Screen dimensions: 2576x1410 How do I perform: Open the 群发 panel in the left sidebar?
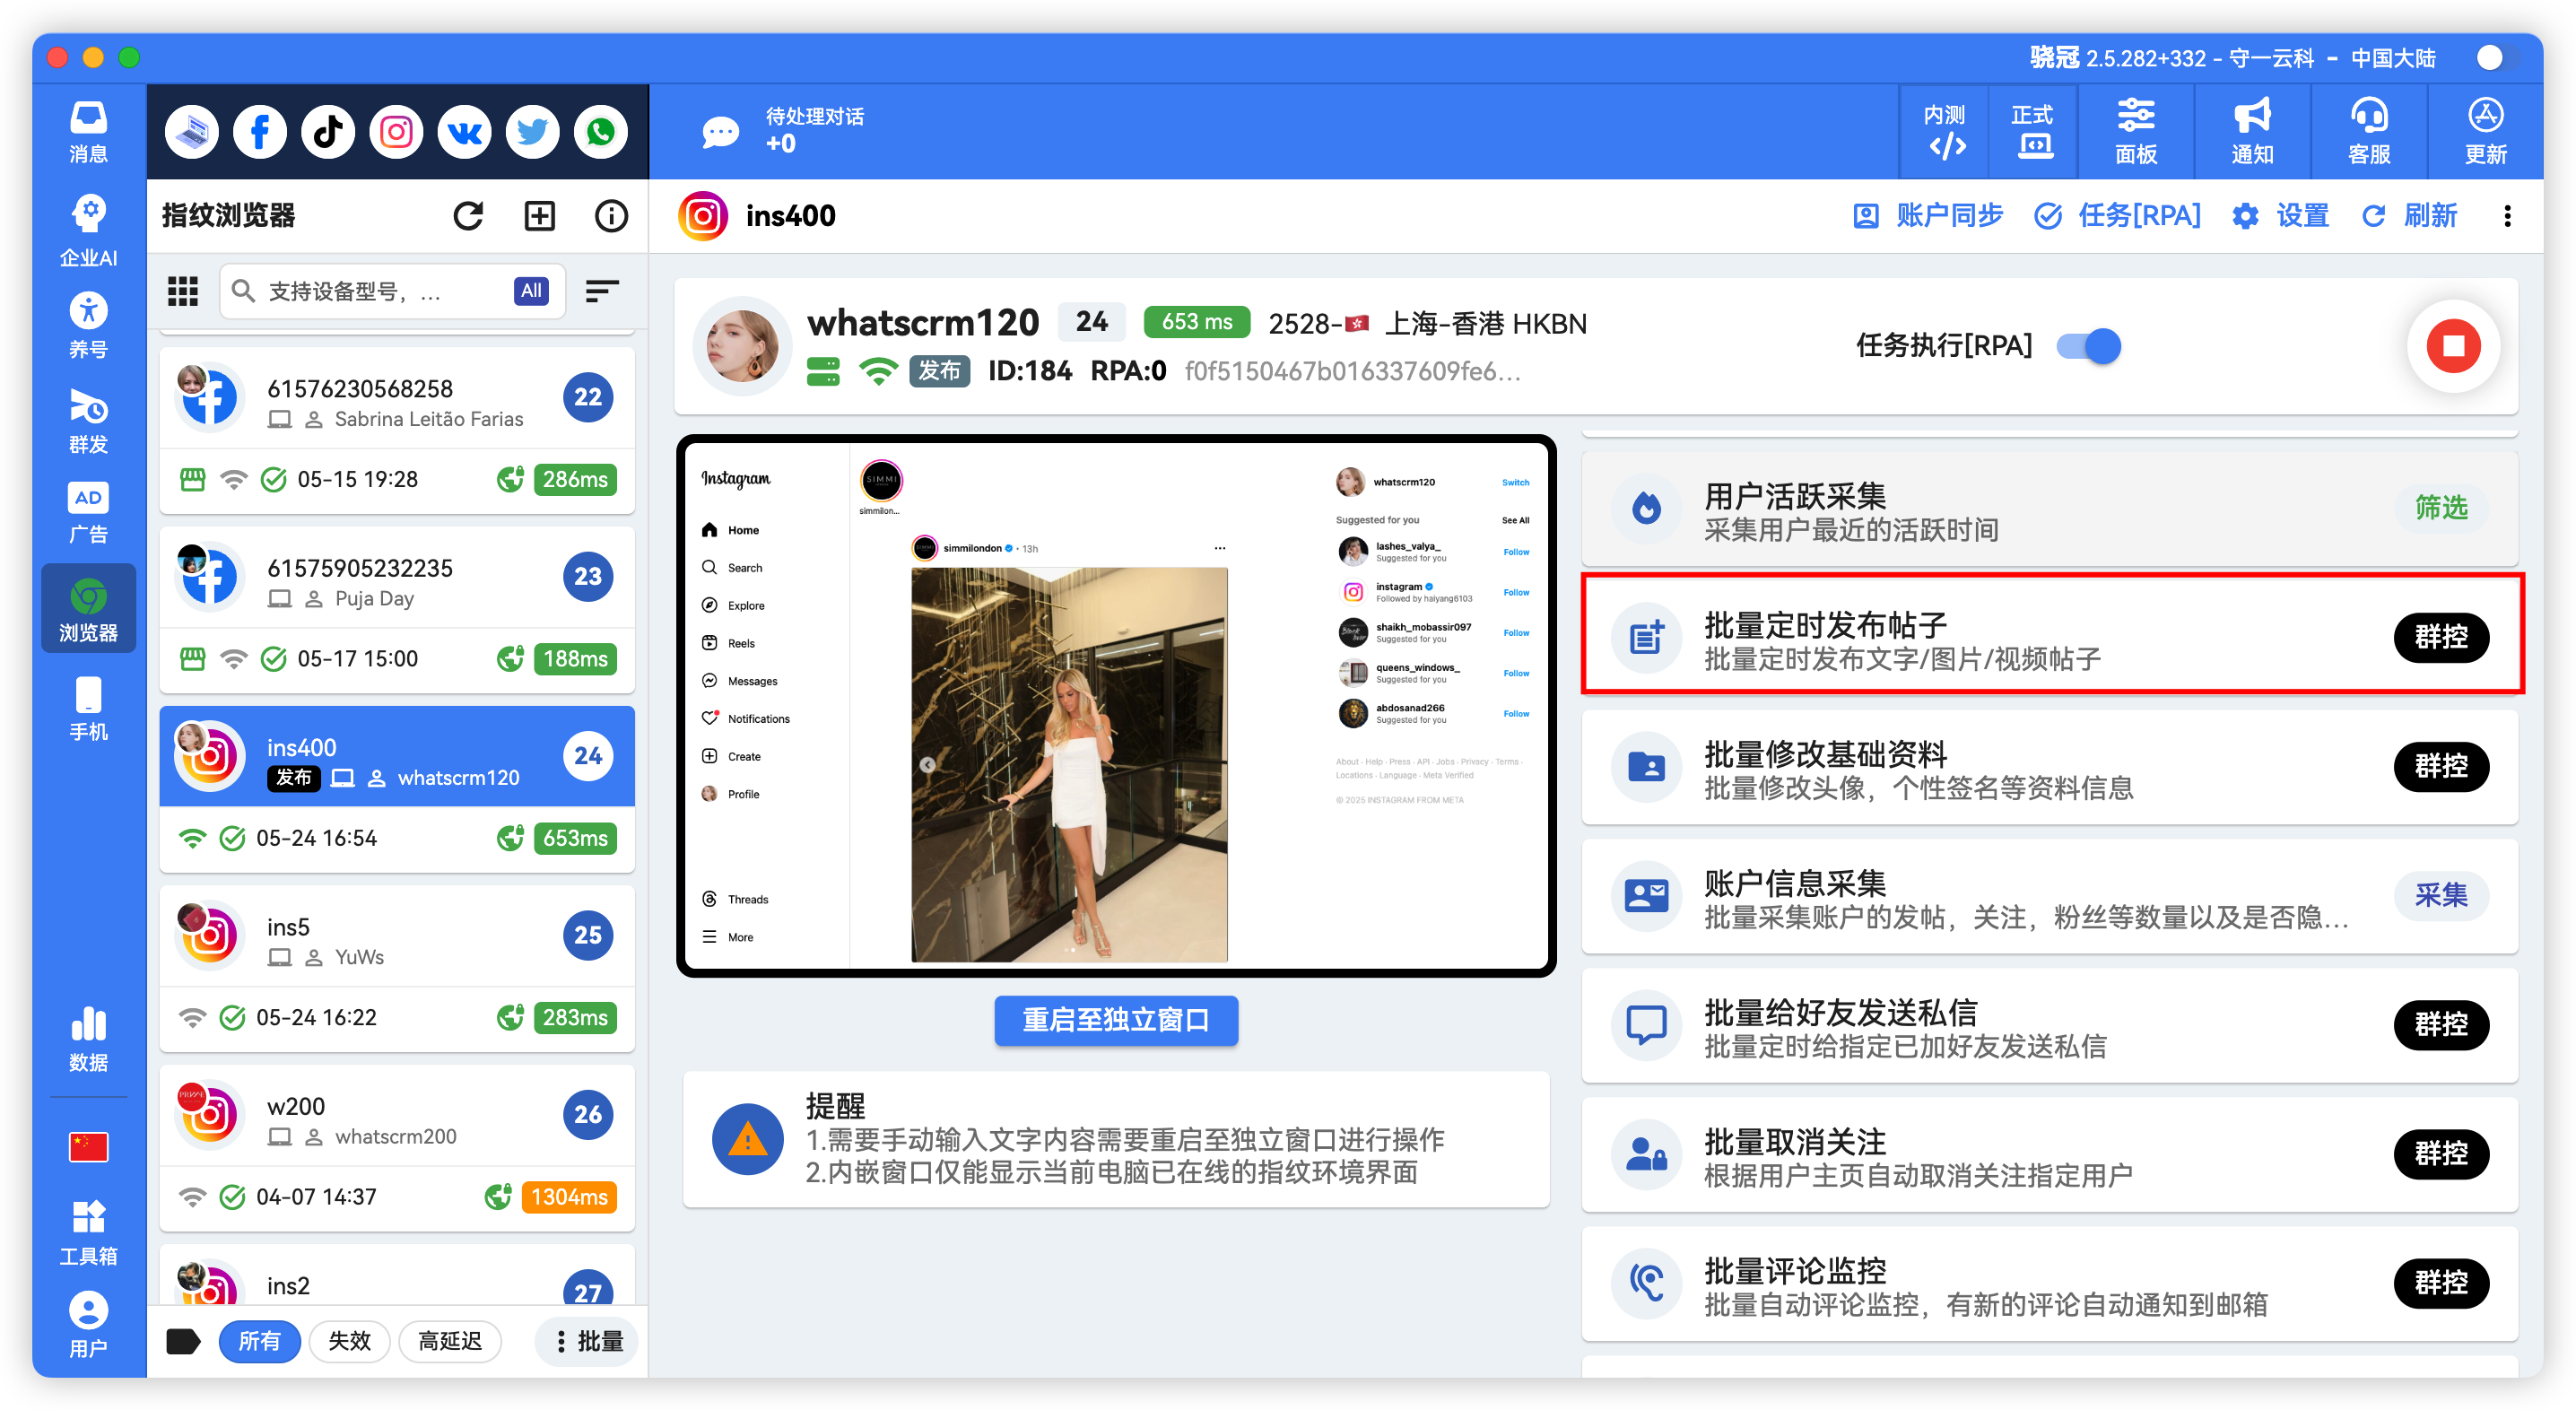pyautogui.click(x=88, y=421)
